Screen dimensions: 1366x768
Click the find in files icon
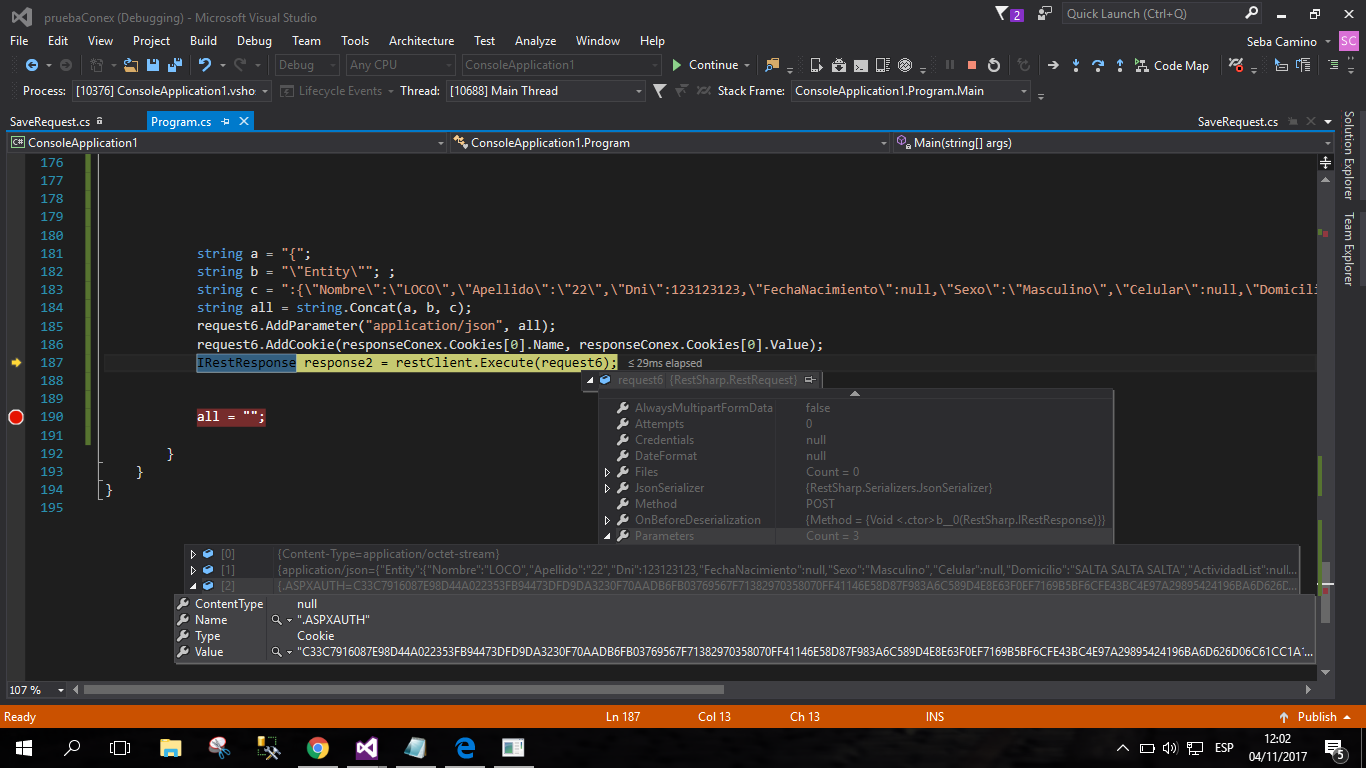[x=772, y=65]
